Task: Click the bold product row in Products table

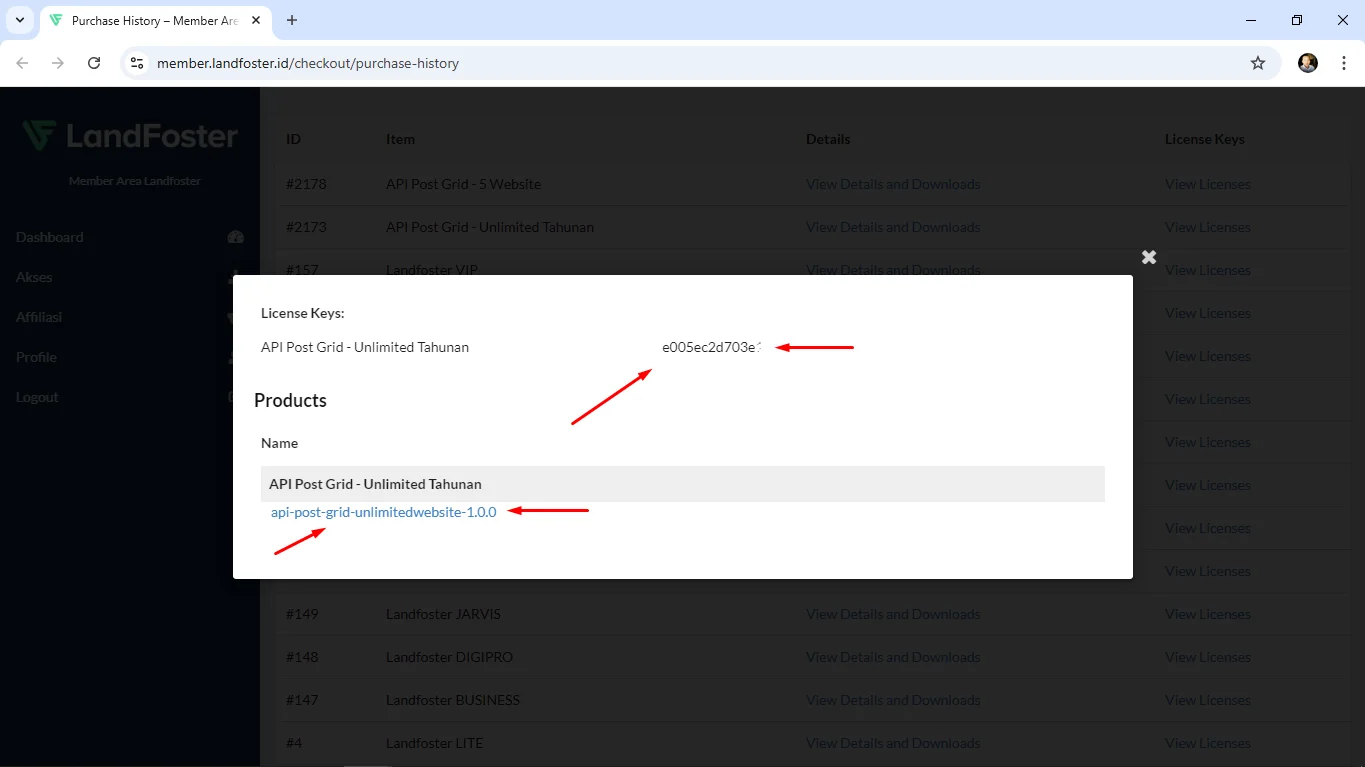Action: click(683, 484)
